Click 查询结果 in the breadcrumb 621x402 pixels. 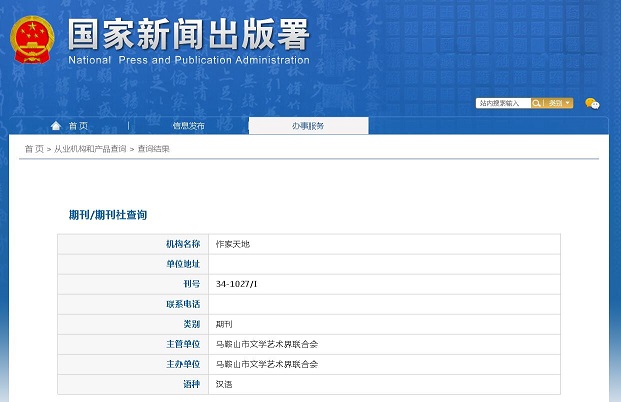[x=154, y=149]
